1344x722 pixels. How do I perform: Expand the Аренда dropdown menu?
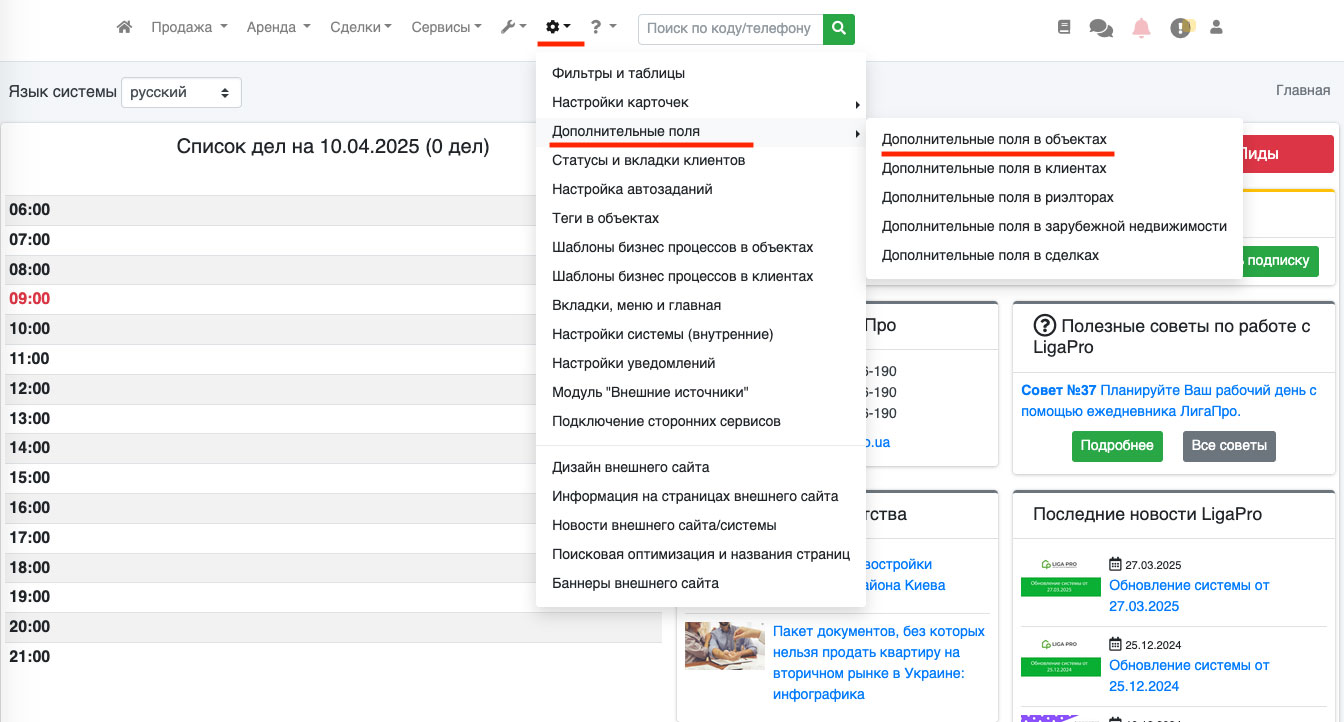click(x=278, y=28)
